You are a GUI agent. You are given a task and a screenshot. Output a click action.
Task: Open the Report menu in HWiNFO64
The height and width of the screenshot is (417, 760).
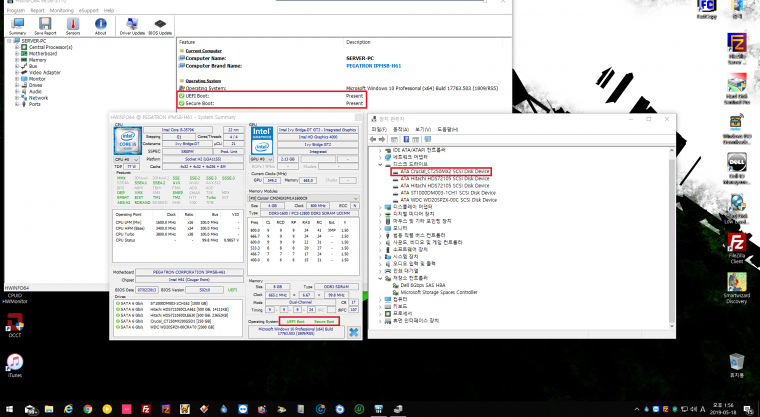coord(37,10)
